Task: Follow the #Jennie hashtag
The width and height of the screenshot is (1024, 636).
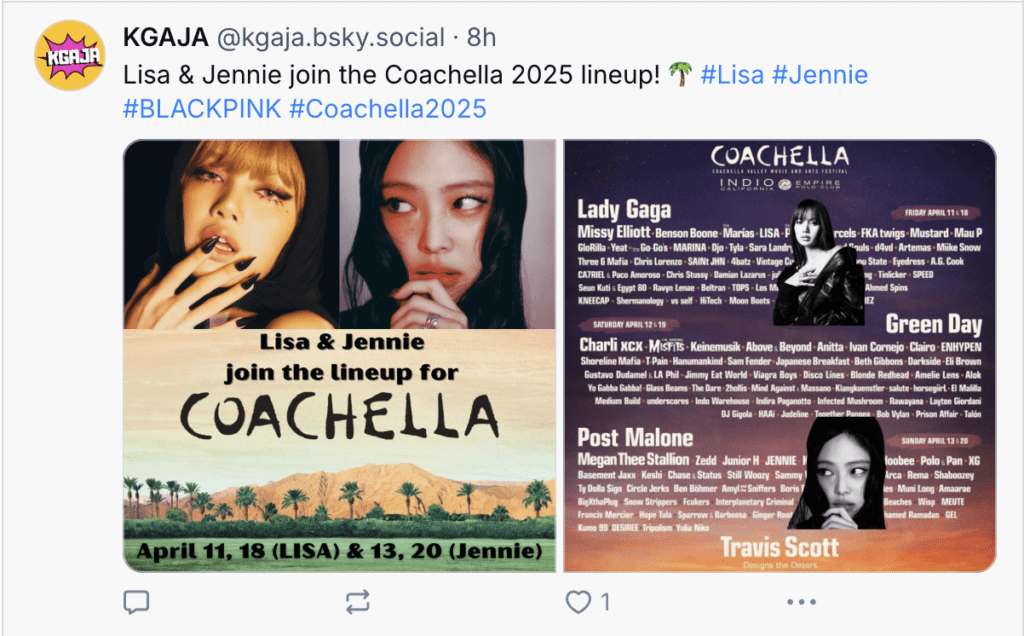Action: pos(820,74)
